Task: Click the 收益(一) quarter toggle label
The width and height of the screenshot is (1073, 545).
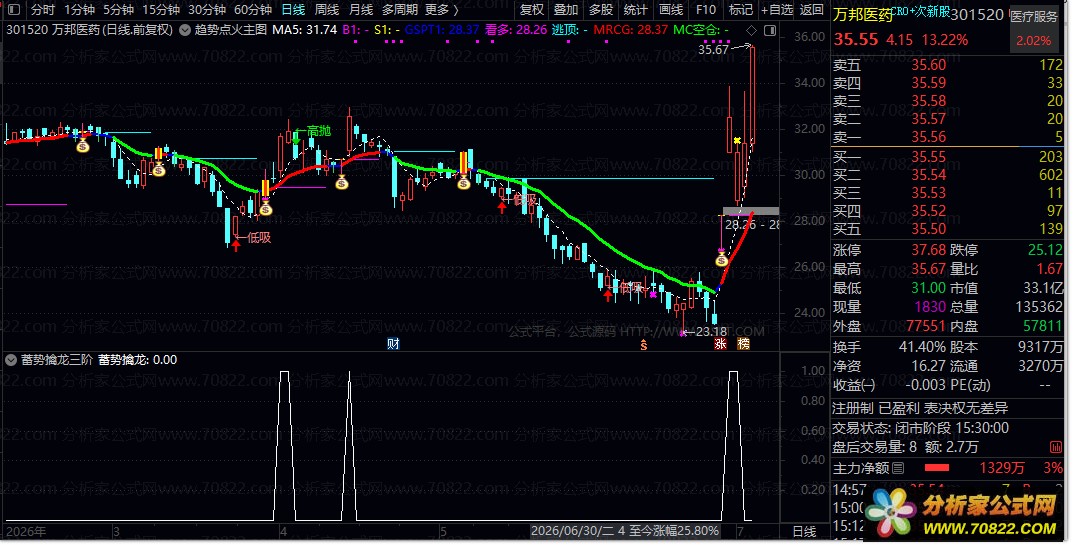Action: point(854,385)
